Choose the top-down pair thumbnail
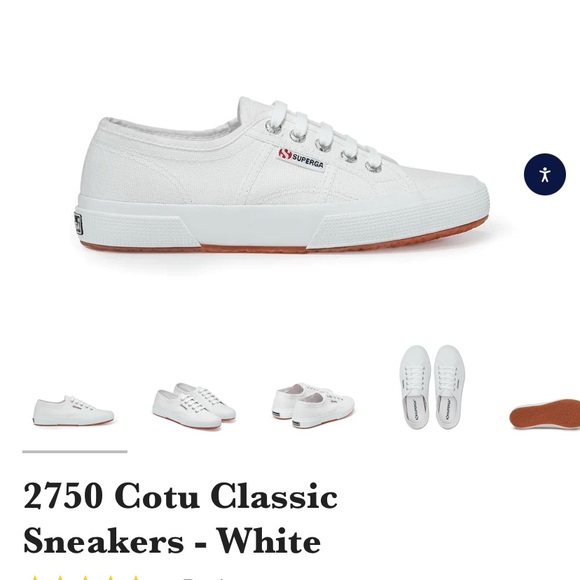The height and width of the screenshot is (580, 580). point(432,387)
